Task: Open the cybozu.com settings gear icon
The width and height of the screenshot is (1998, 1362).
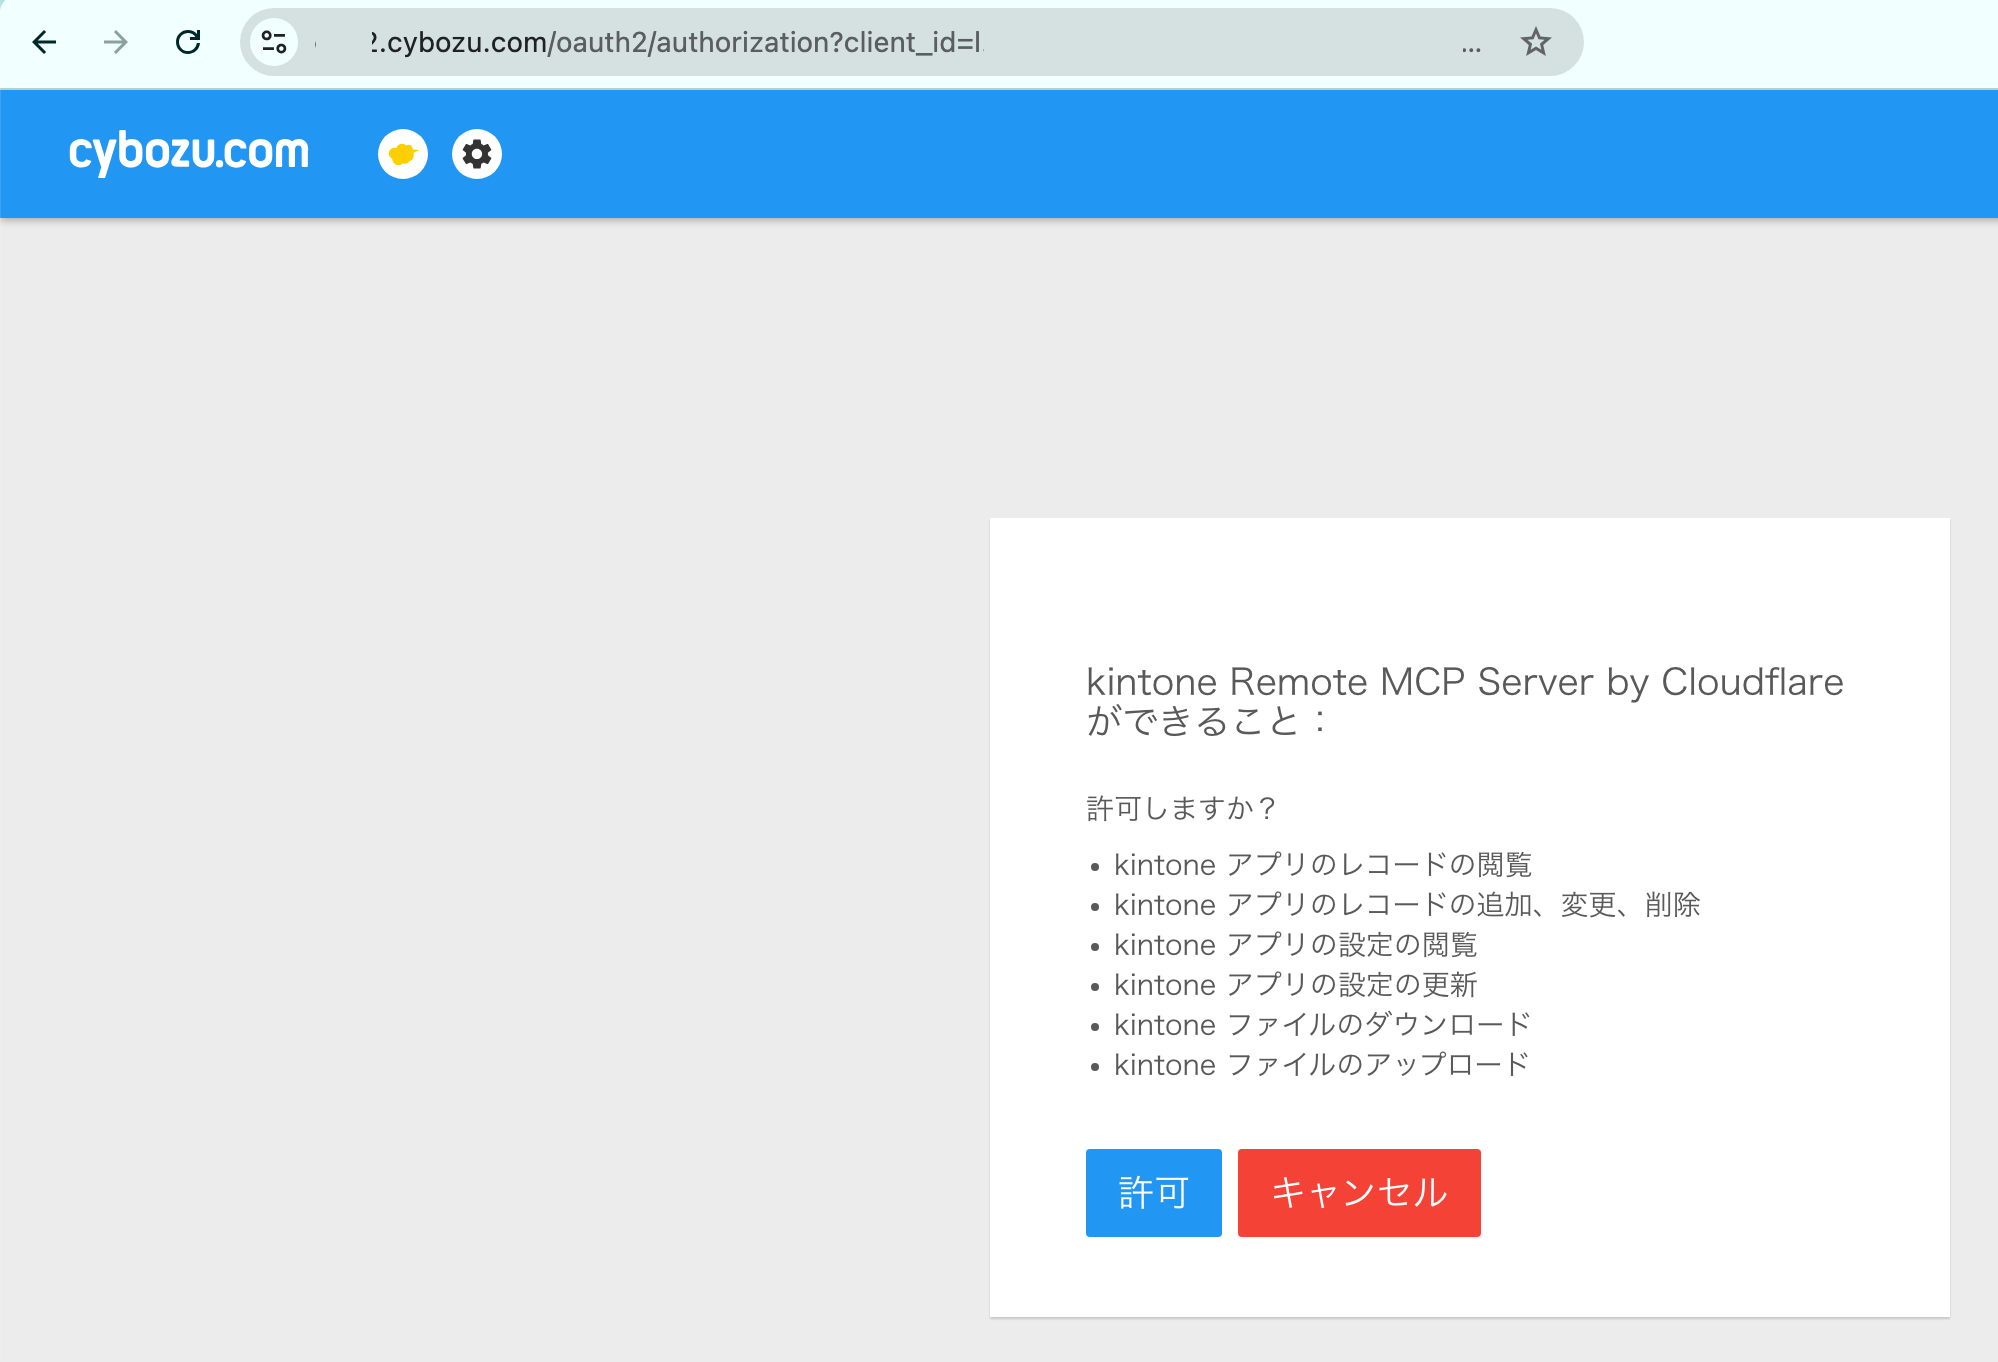Action: (476, 153)
